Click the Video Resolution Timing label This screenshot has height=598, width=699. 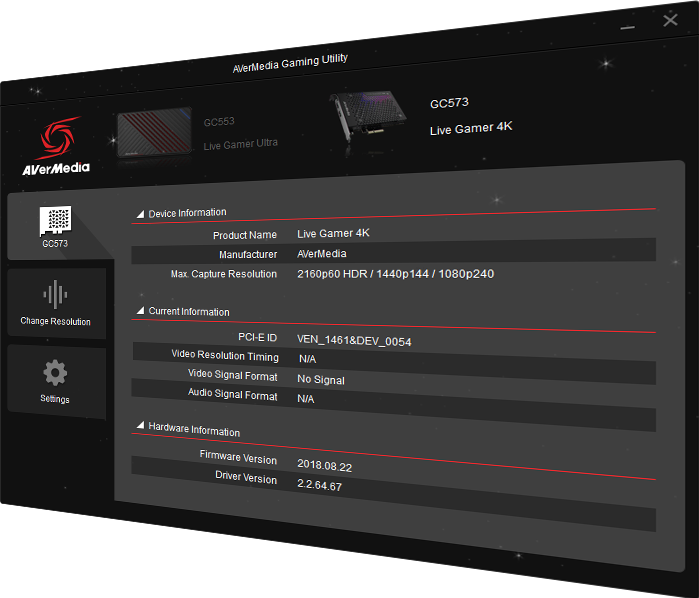click(x=225, y=356)
